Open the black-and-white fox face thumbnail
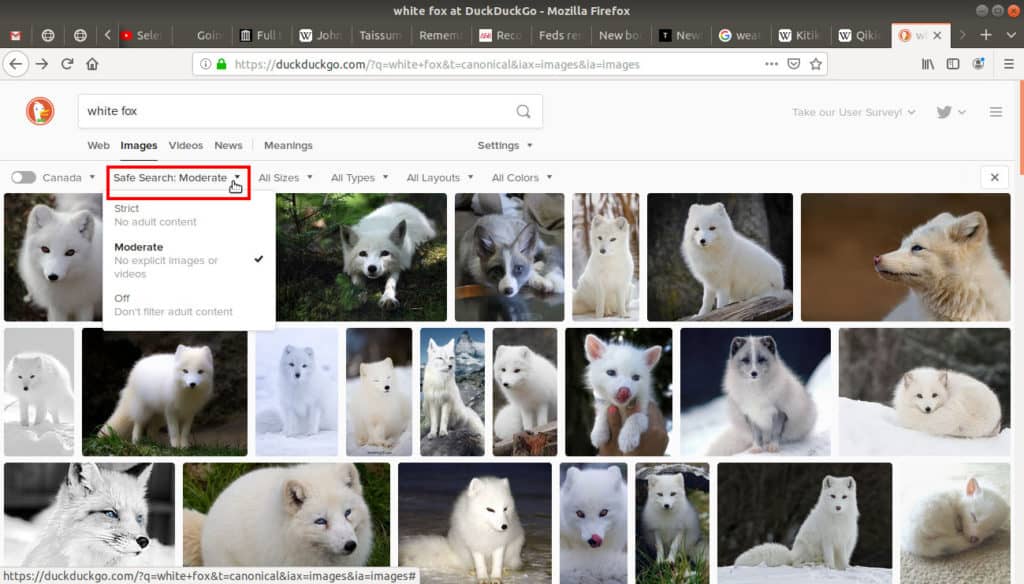The image size is (1024, 584). pos(89,515)
